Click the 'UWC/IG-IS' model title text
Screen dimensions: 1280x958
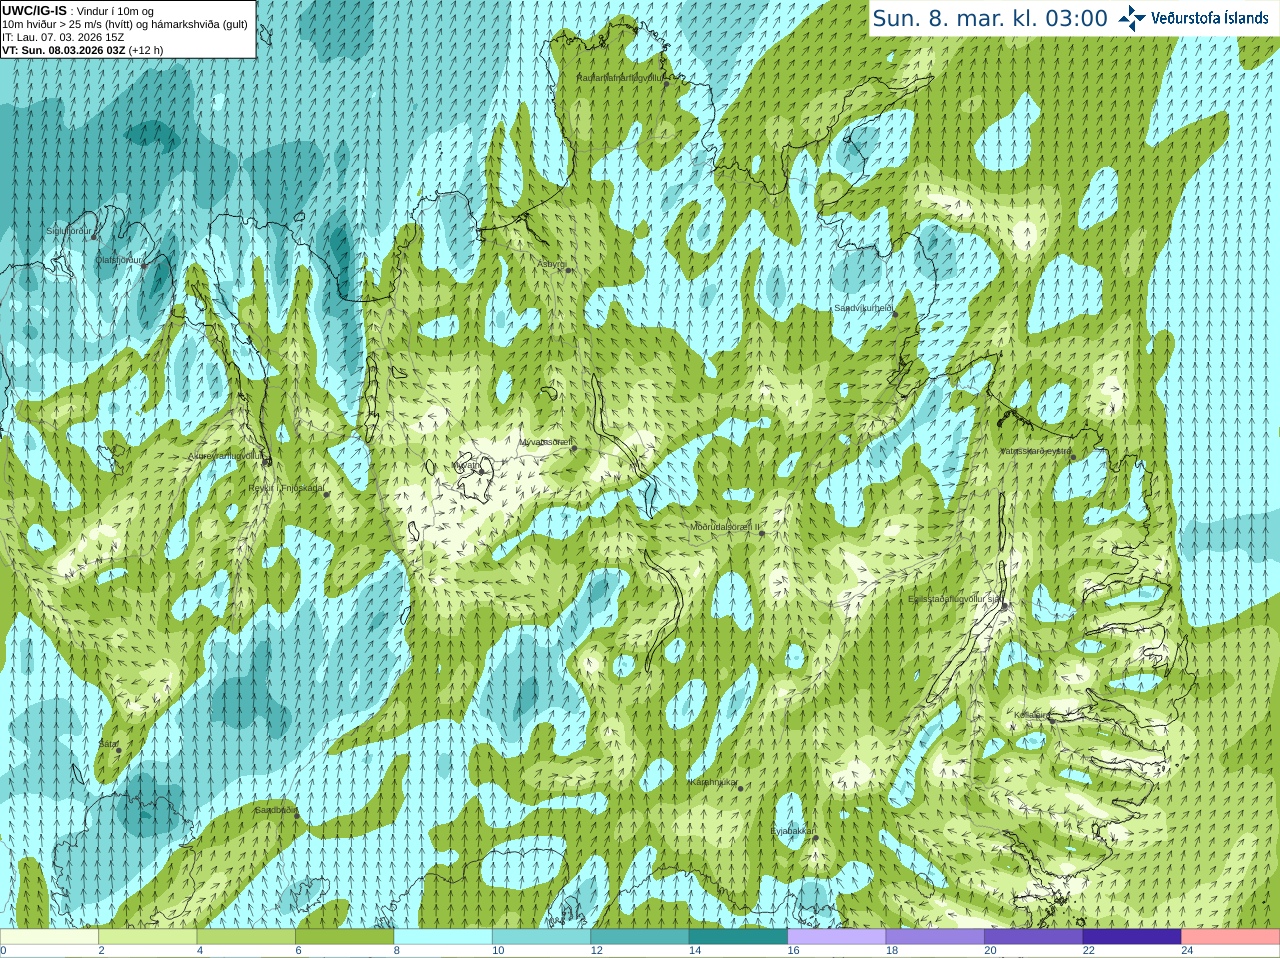tap(35, 11)
